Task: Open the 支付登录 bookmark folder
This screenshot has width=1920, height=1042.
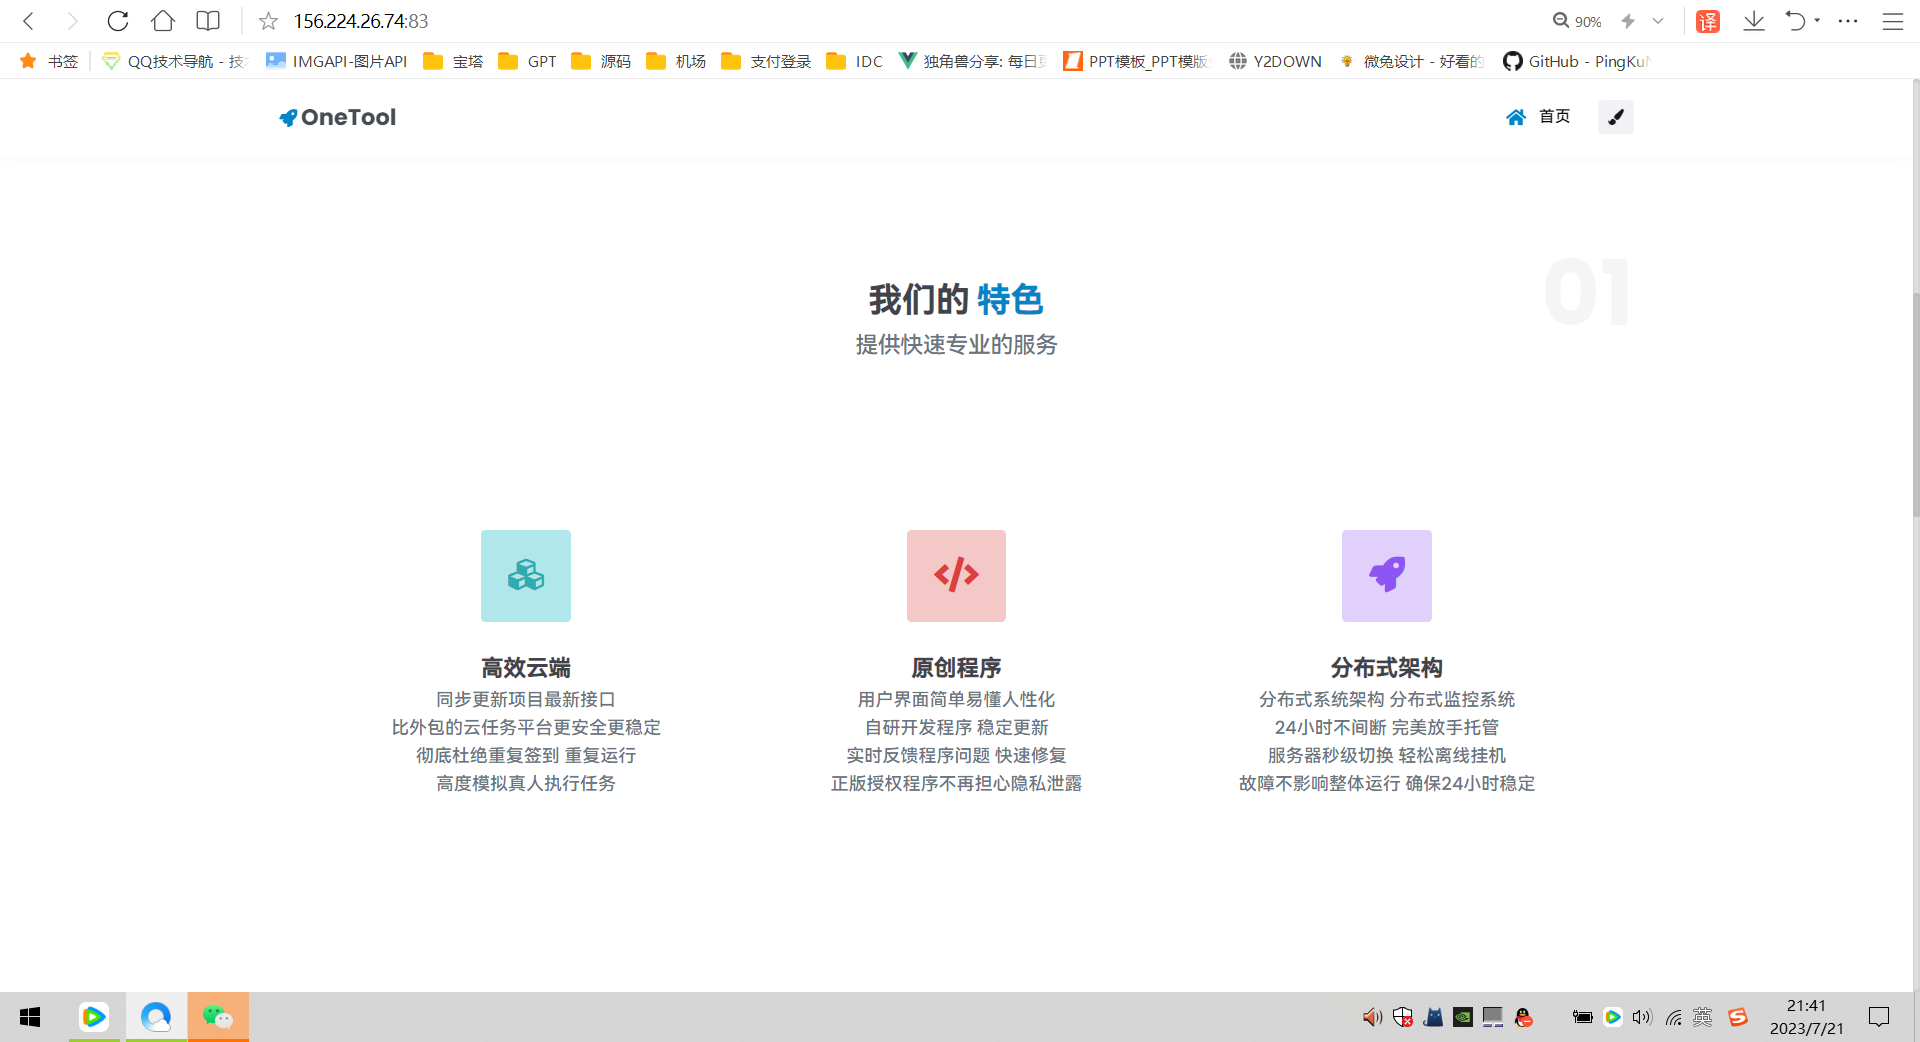Action: [766, 61]
